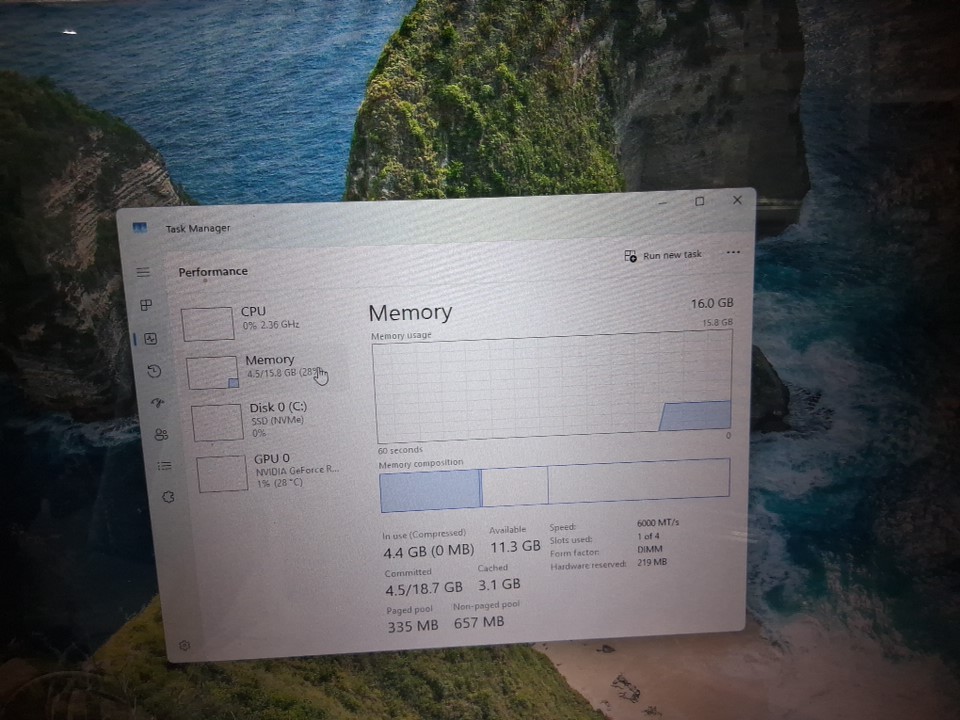The width and height of the screenshot is (960, 720).
Task: Click the Memory usage graph
Action: pos(553,386)
